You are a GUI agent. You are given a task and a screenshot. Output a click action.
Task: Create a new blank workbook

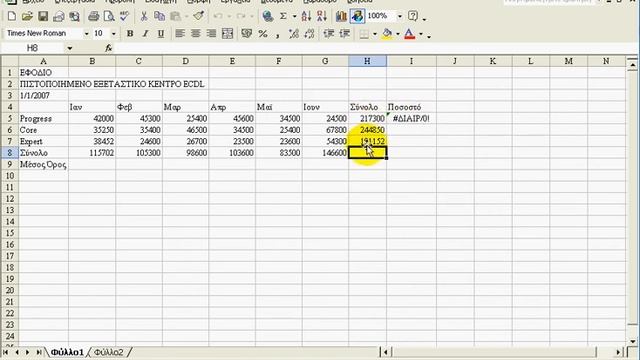[x=11, y=16]
